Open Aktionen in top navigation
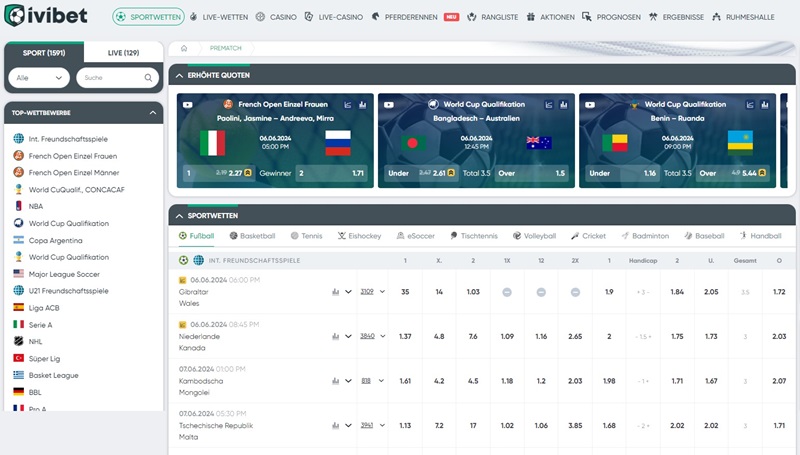The width and height of the screenshot is (800, 455). 551,17
